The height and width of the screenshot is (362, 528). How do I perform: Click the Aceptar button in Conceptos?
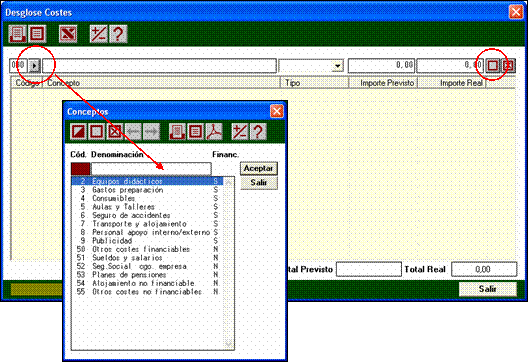[x=259, y=168]
